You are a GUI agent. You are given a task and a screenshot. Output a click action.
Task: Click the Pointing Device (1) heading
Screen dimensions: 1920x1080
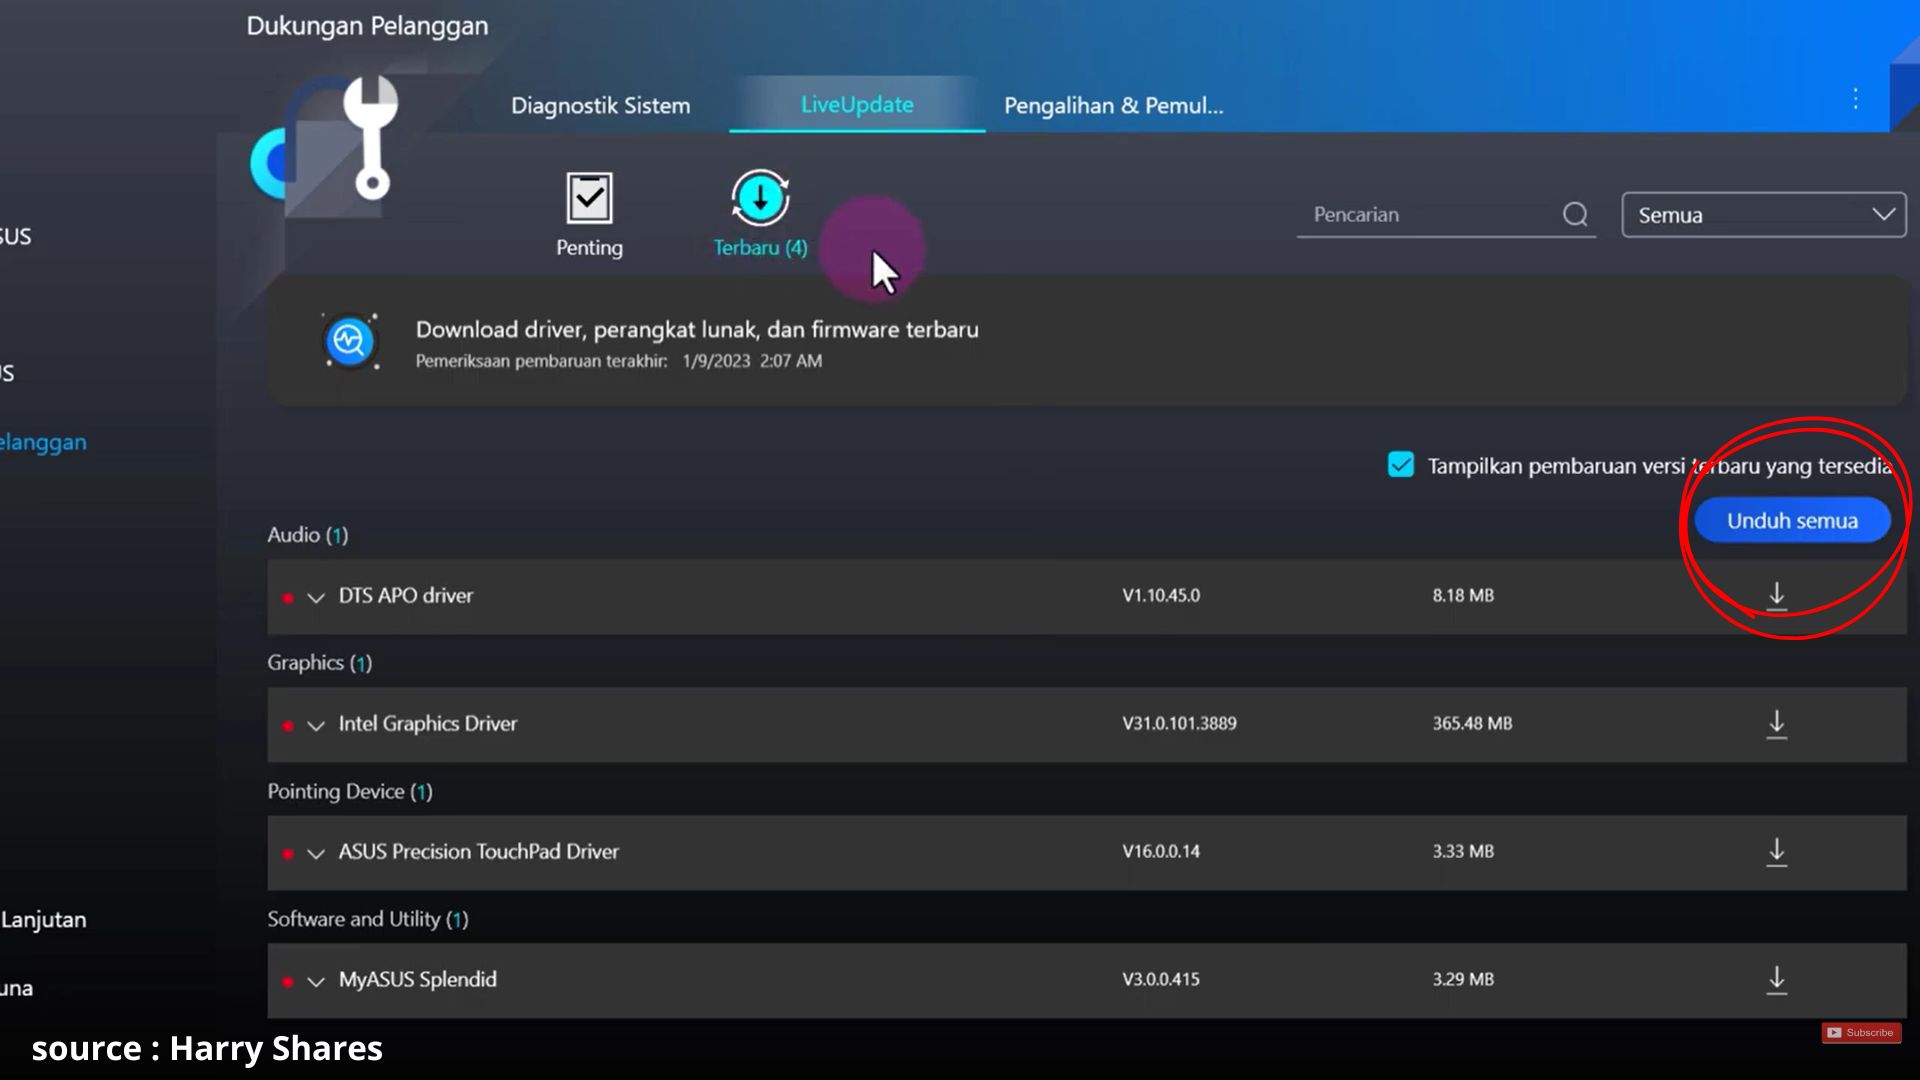click(350, 791)
